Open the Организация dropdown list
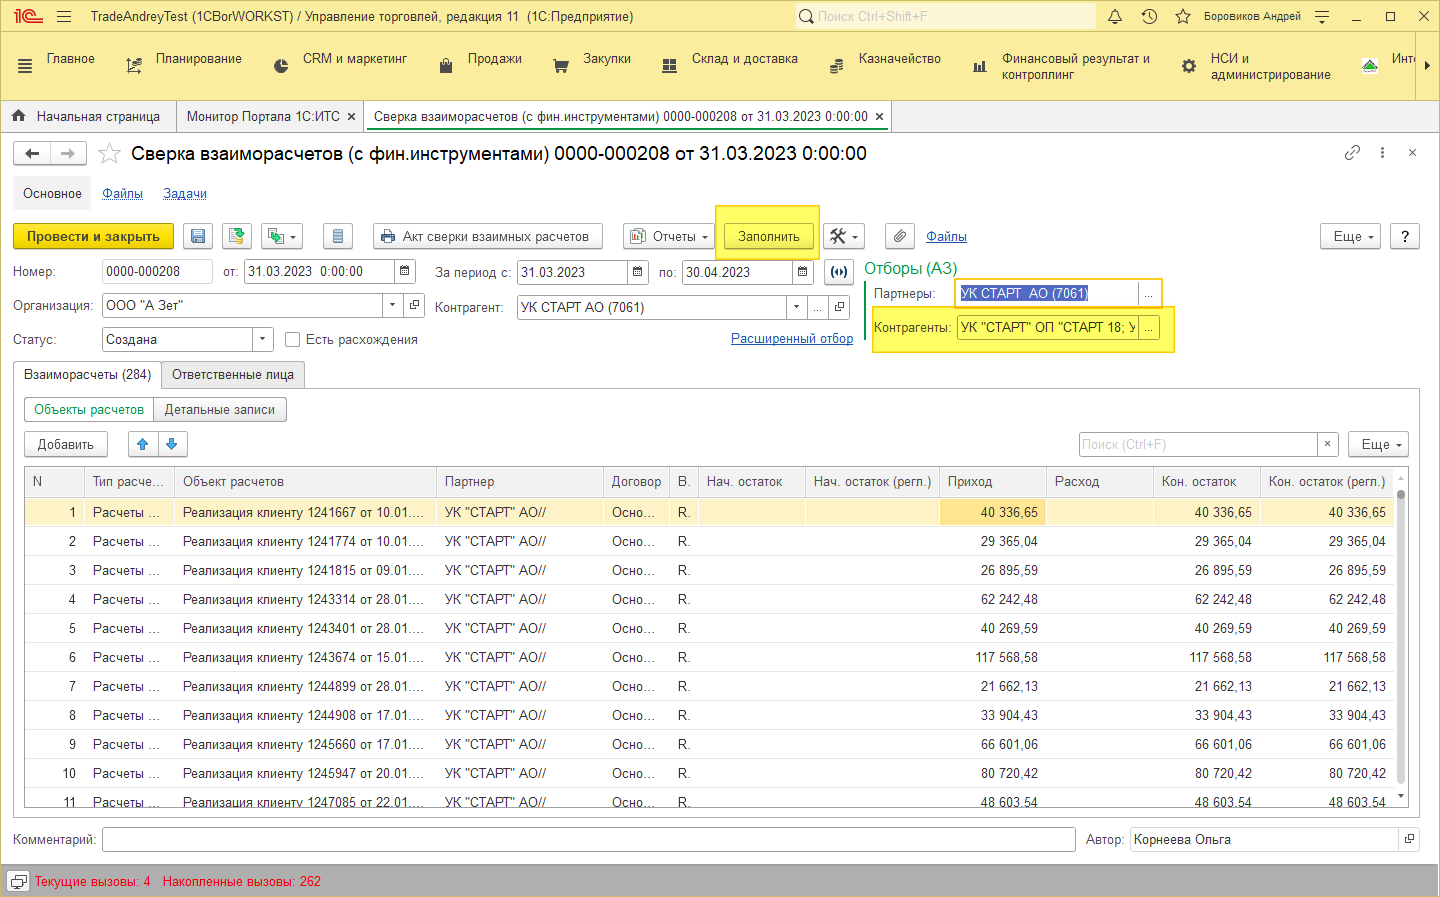Screen dimensions: 1440x897 [x=393, y=306]
